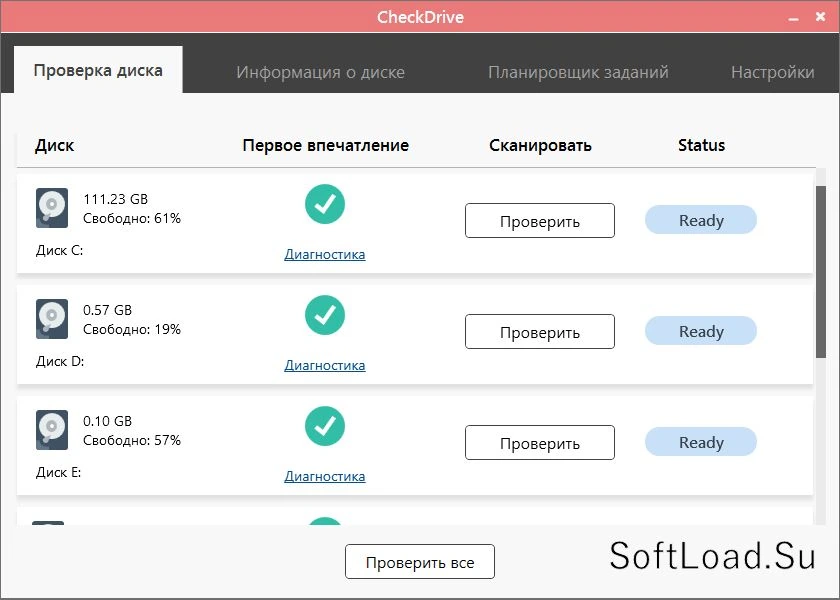Click Проверить button for Диск C:
Screen dimensions: 840x600
[539, 221]
